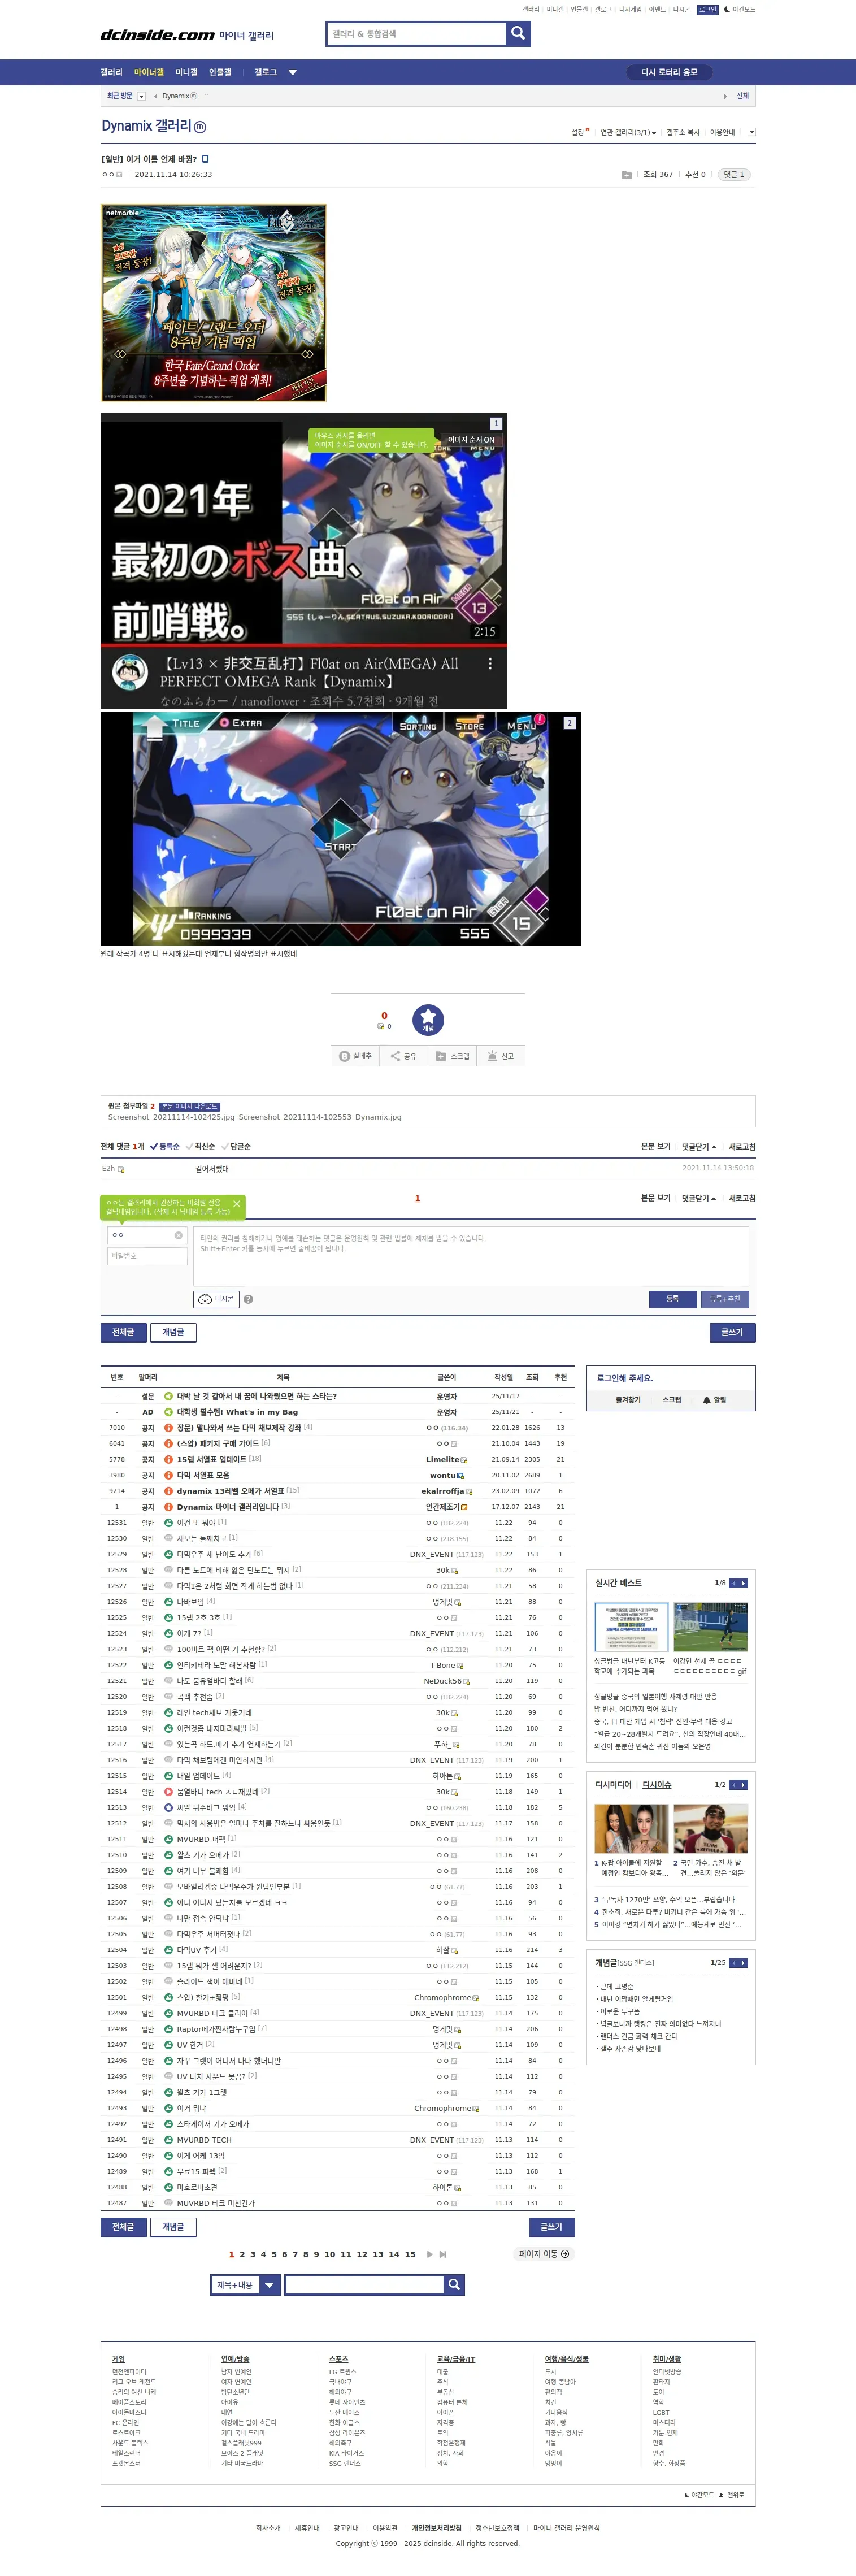The width and height of the screenshot is (856, 2576).
Task: Click the Dynamix gallery minor ⓜ badge
Action: (200, 127)
